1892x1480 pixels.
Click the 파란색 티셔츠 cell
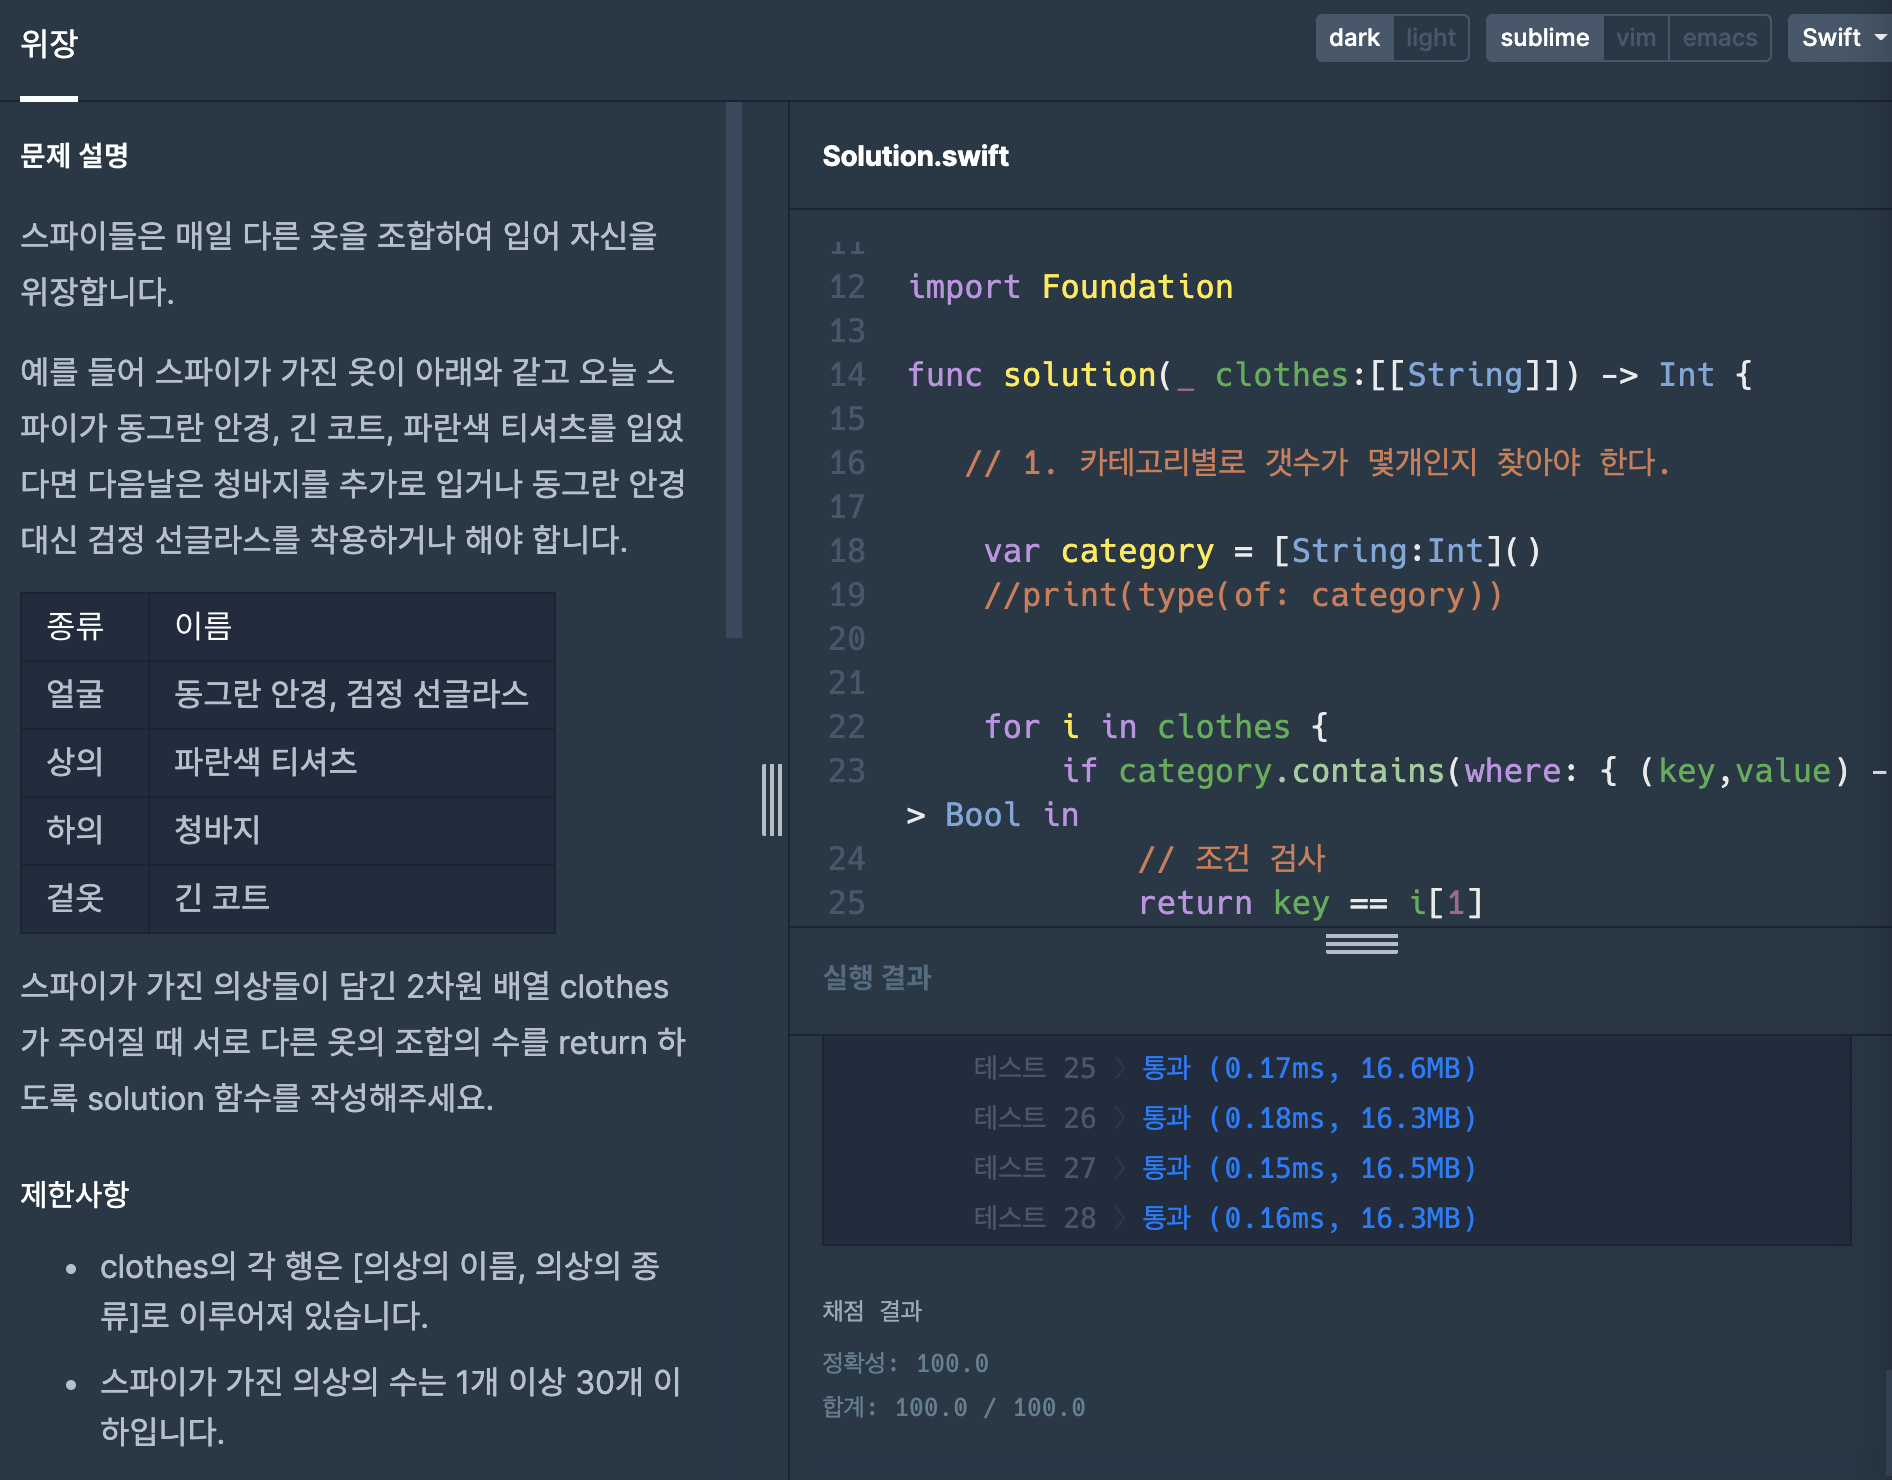click(x=352, y=763)
